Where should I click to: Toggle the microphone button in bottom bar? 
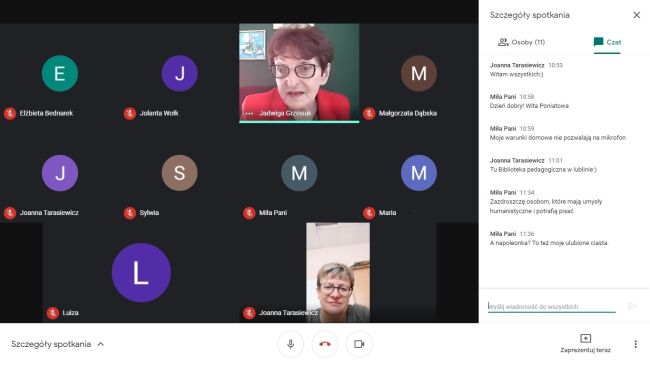click(290, 344)
